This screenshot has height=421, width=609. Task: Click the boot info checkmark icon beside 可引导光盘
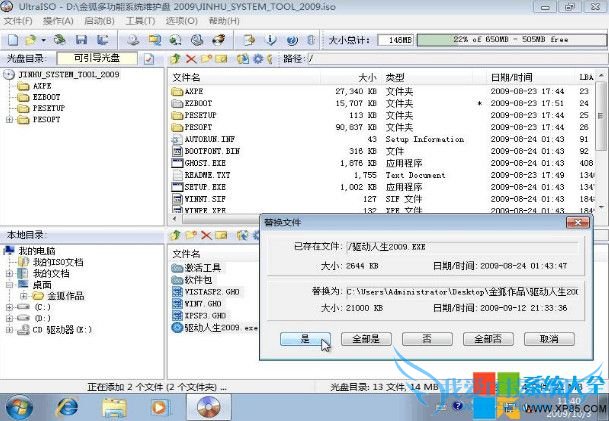click(x=149, y=59)
